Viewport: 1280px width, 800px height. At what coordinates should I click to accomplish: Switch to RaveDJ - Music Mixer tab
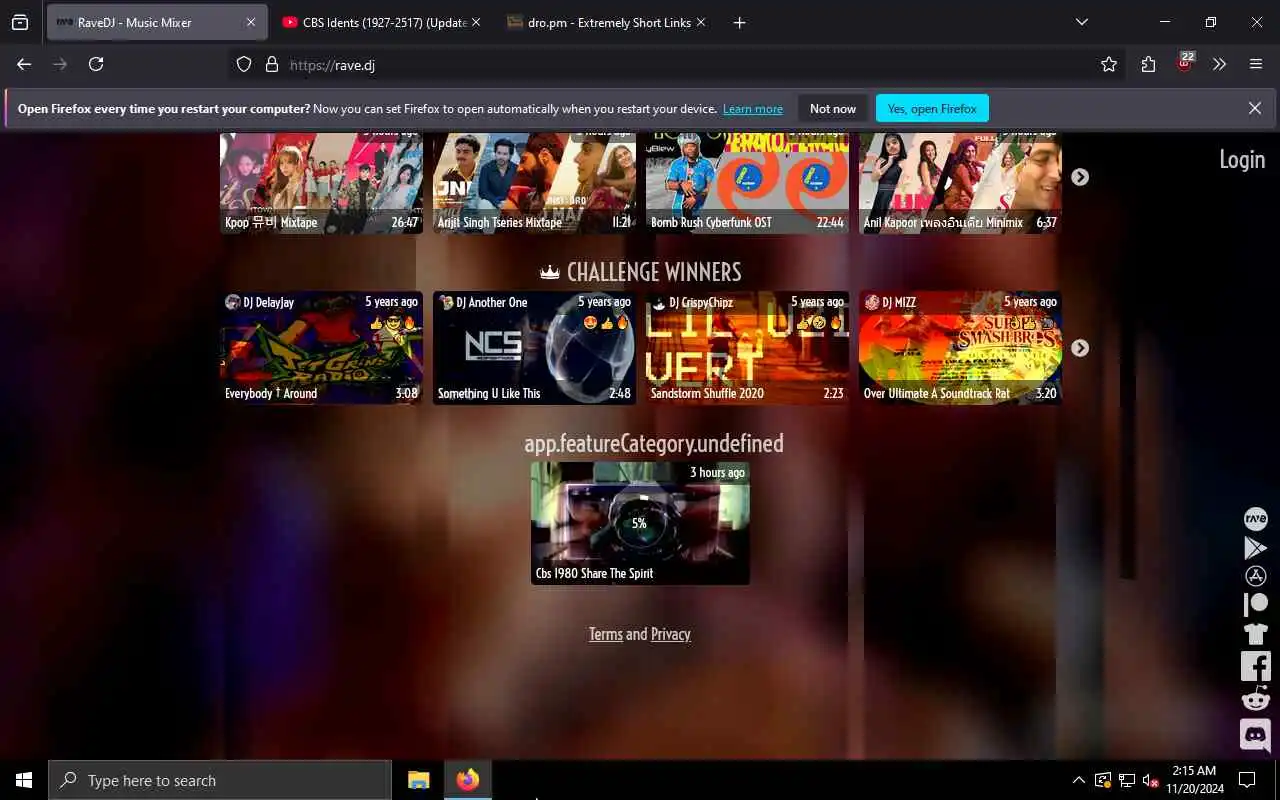pos(157,22)
